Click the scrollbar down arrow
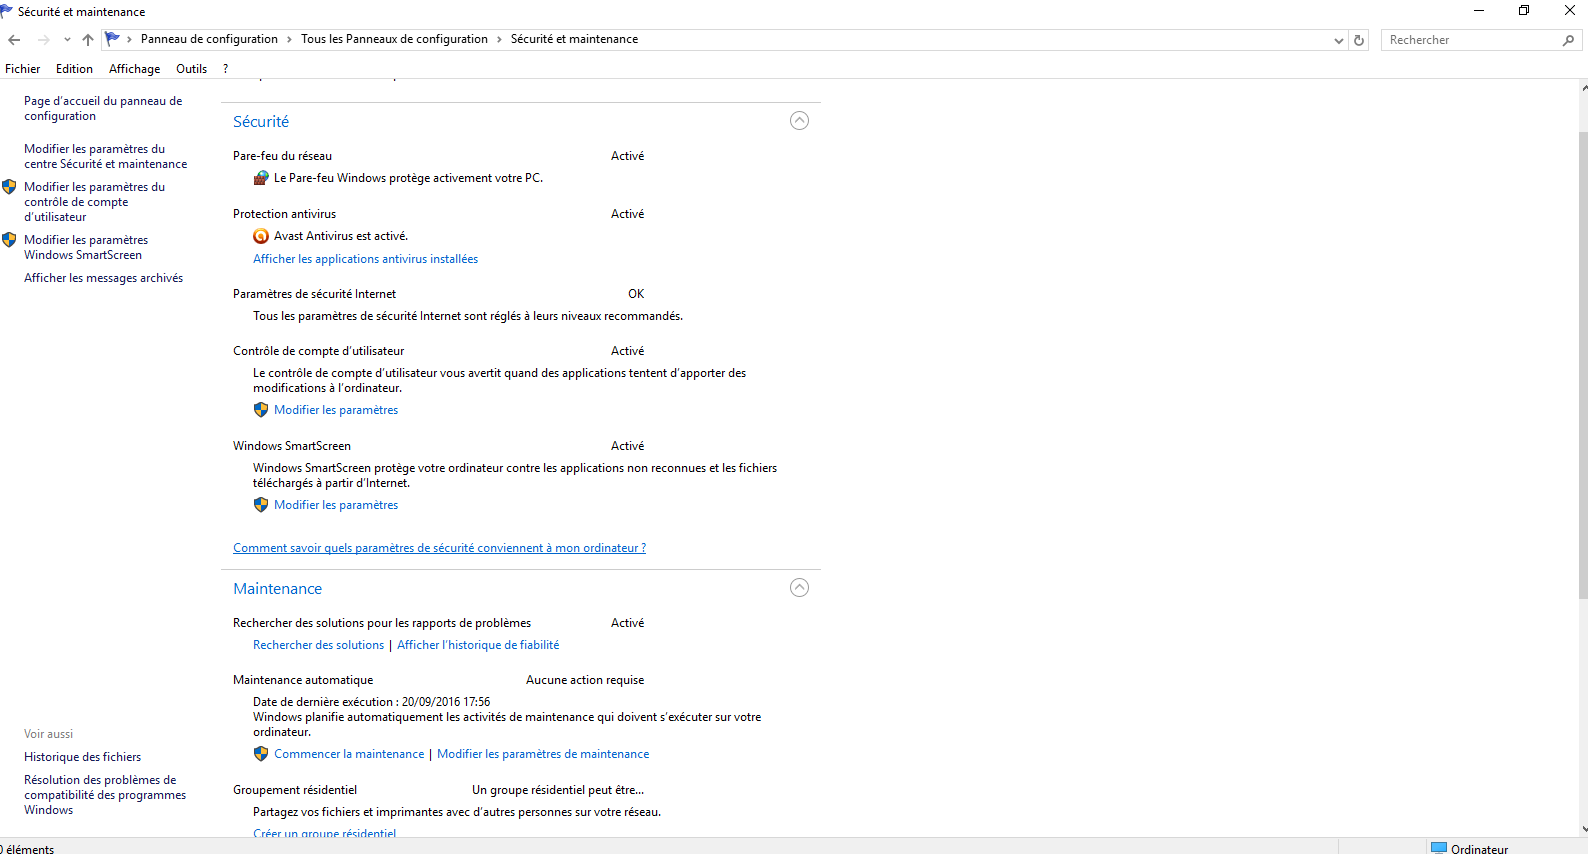 pyautogui.click(x=1583, y=829)
